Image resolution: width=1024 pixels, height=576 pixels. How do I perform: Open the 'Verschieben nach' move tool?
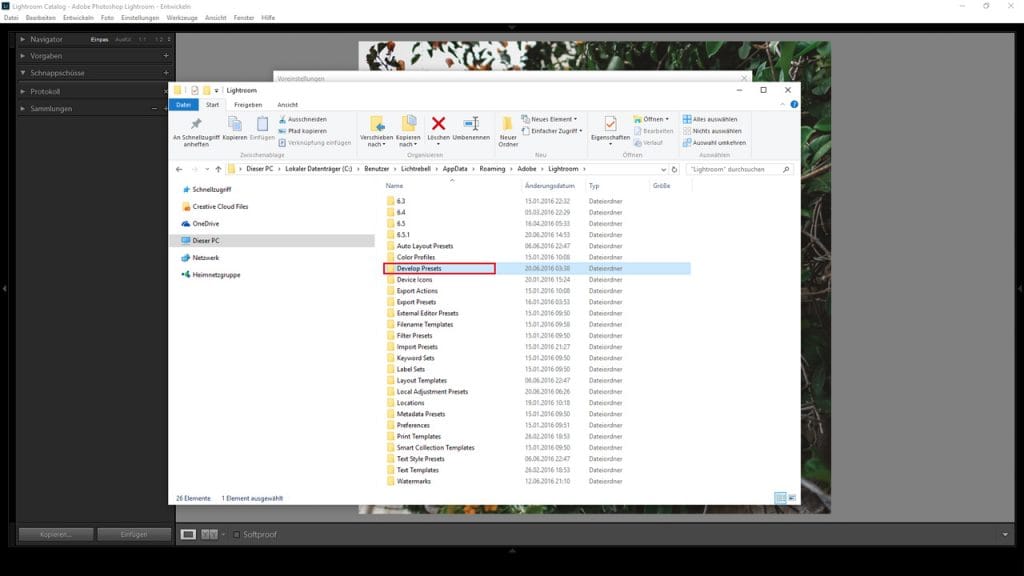click(x=376, y=131)
